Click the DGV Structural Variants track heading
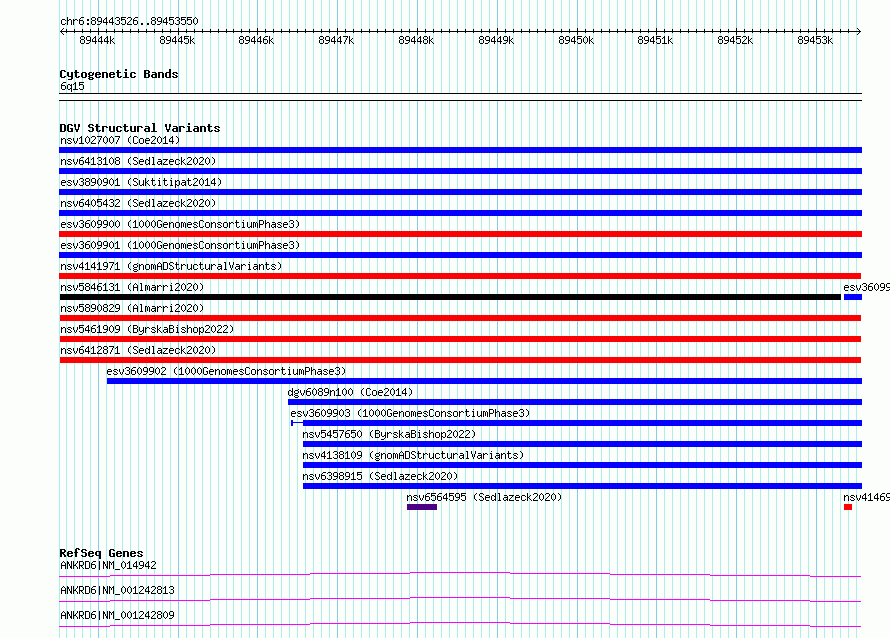 tap(140, 128)
